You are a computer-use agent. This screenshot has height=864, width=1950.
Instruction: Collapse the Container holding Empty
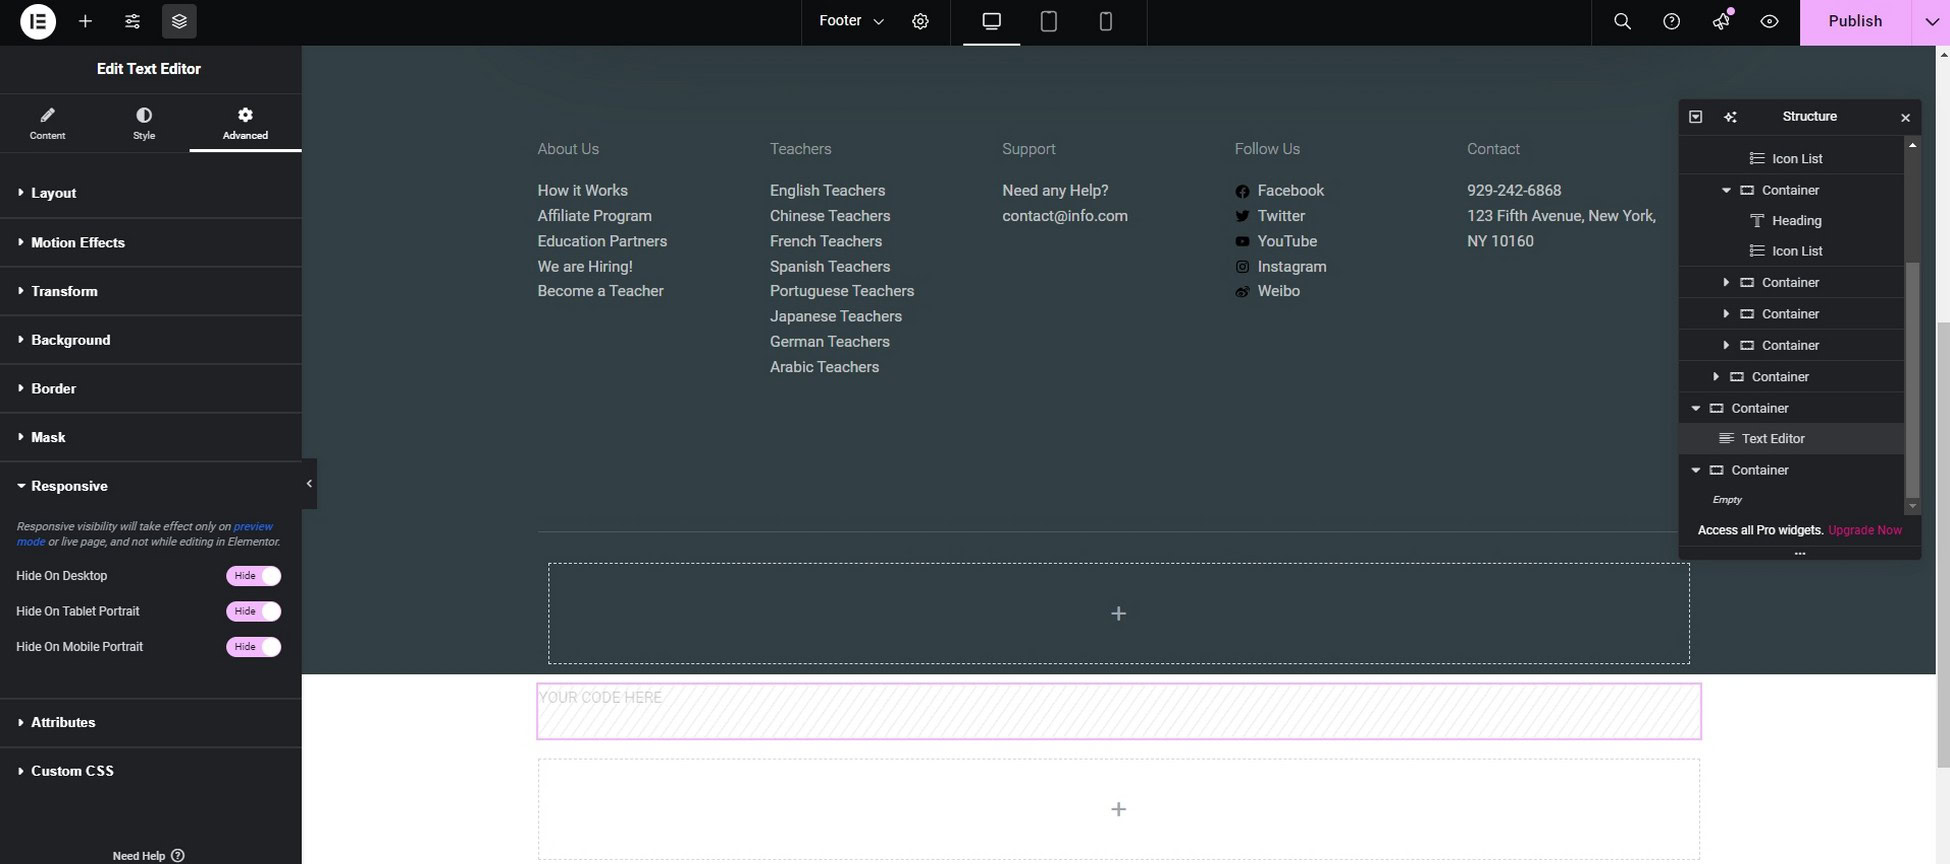point(1696,470)
